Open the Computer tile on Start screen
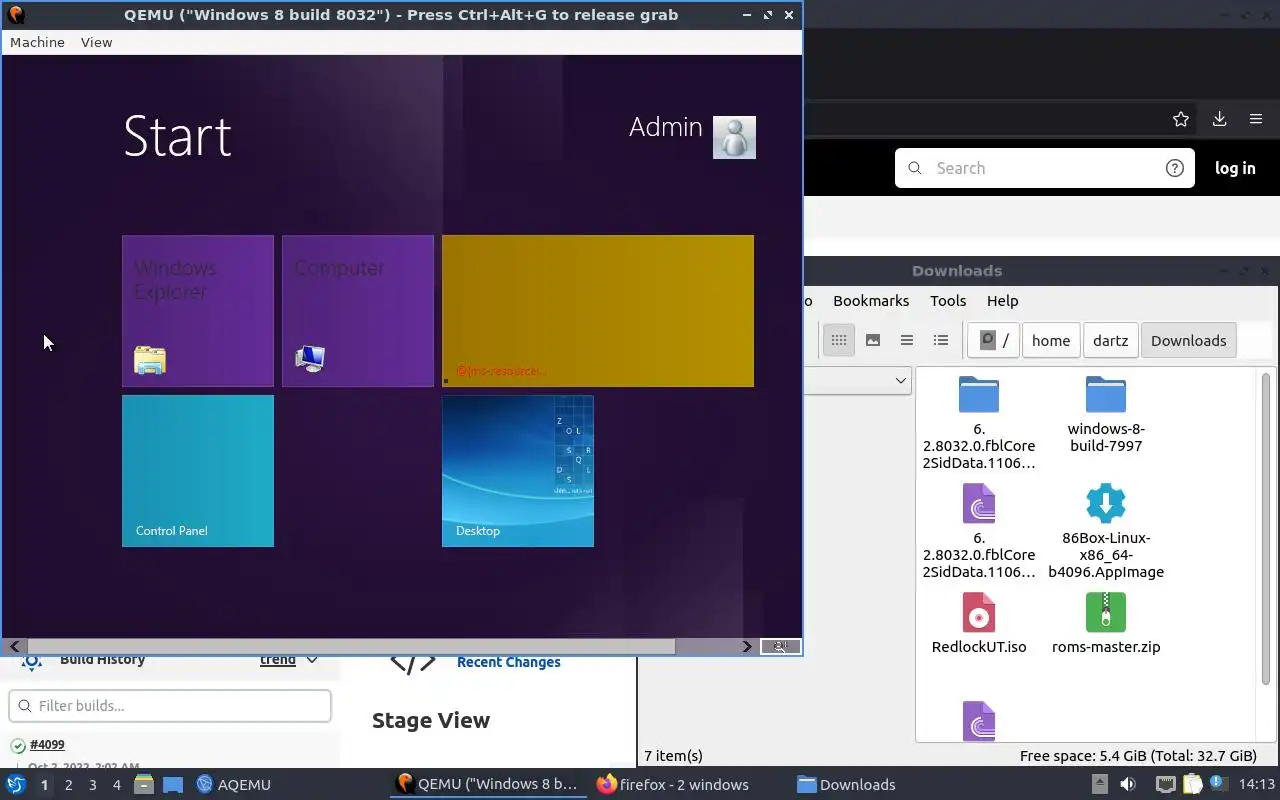 358,311
